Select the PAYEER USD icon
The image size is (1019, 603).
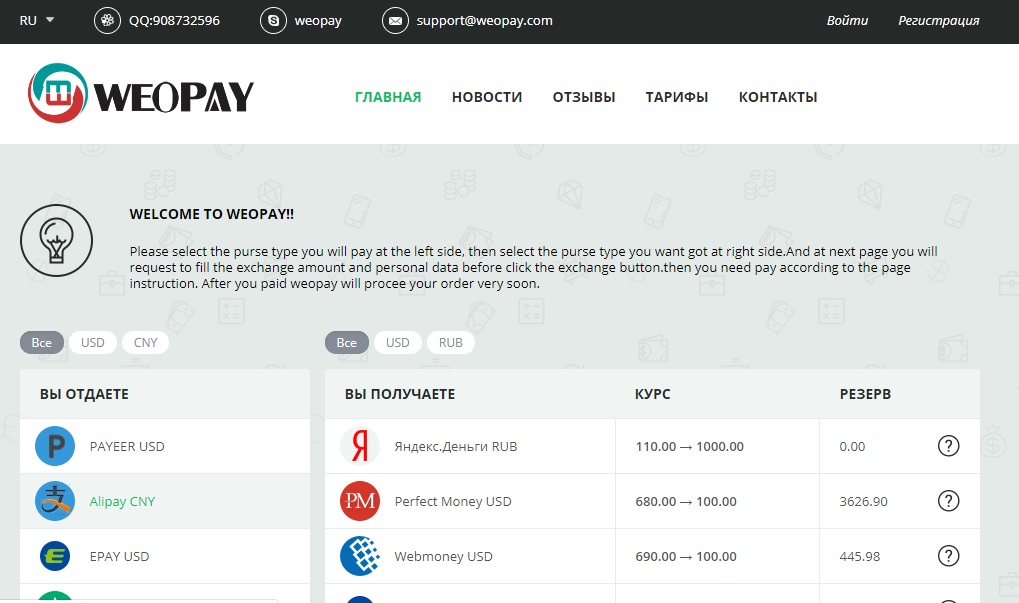(x=55, y=446)
